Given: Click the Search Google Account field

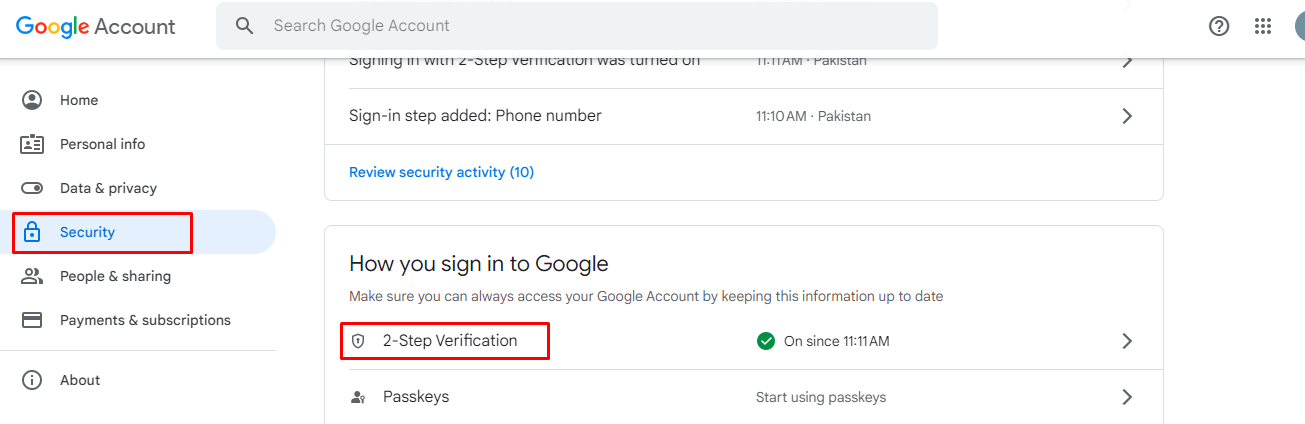Looking at the screenshot, I should (x=577, y=26).
